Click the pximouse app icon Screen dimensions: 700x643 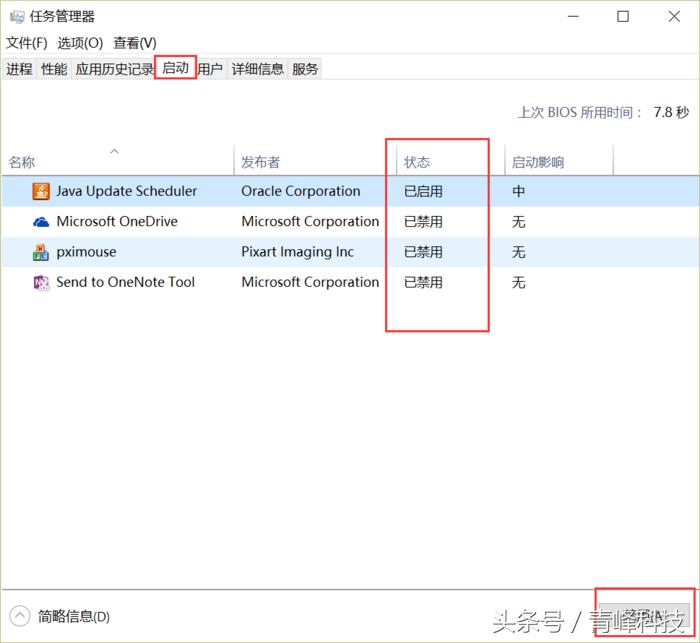41,252
